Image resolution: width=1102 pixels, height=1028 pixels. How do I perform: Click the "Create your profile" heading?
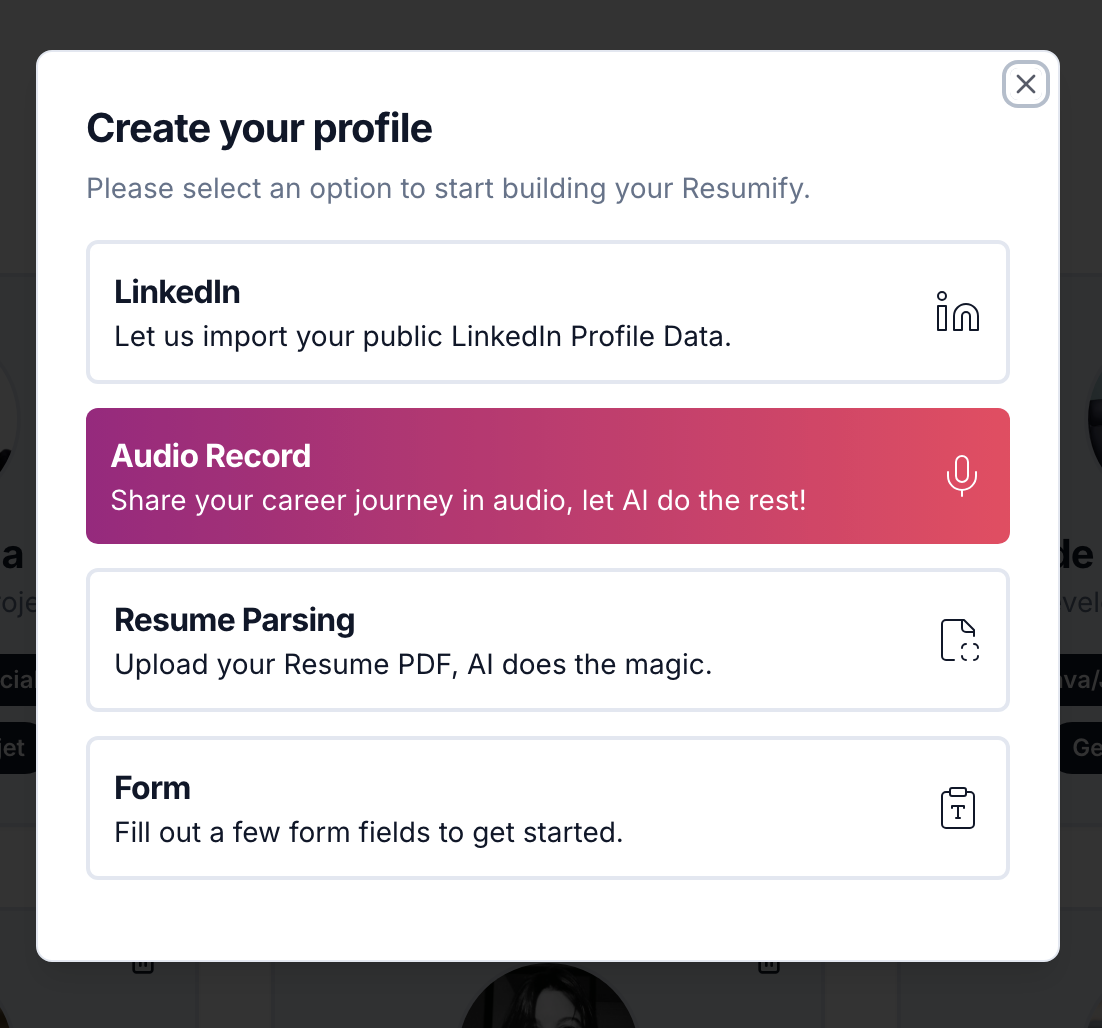tap(260, 129)
